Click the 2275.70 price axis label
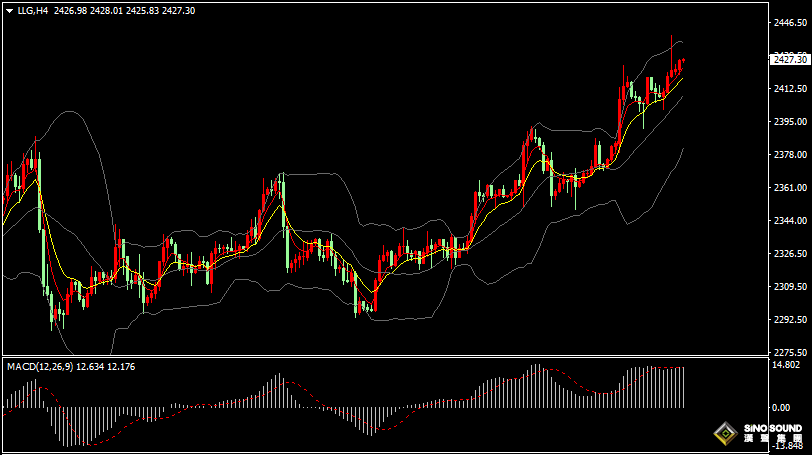This screenshot has width=812, height=455. coord(789,352)
